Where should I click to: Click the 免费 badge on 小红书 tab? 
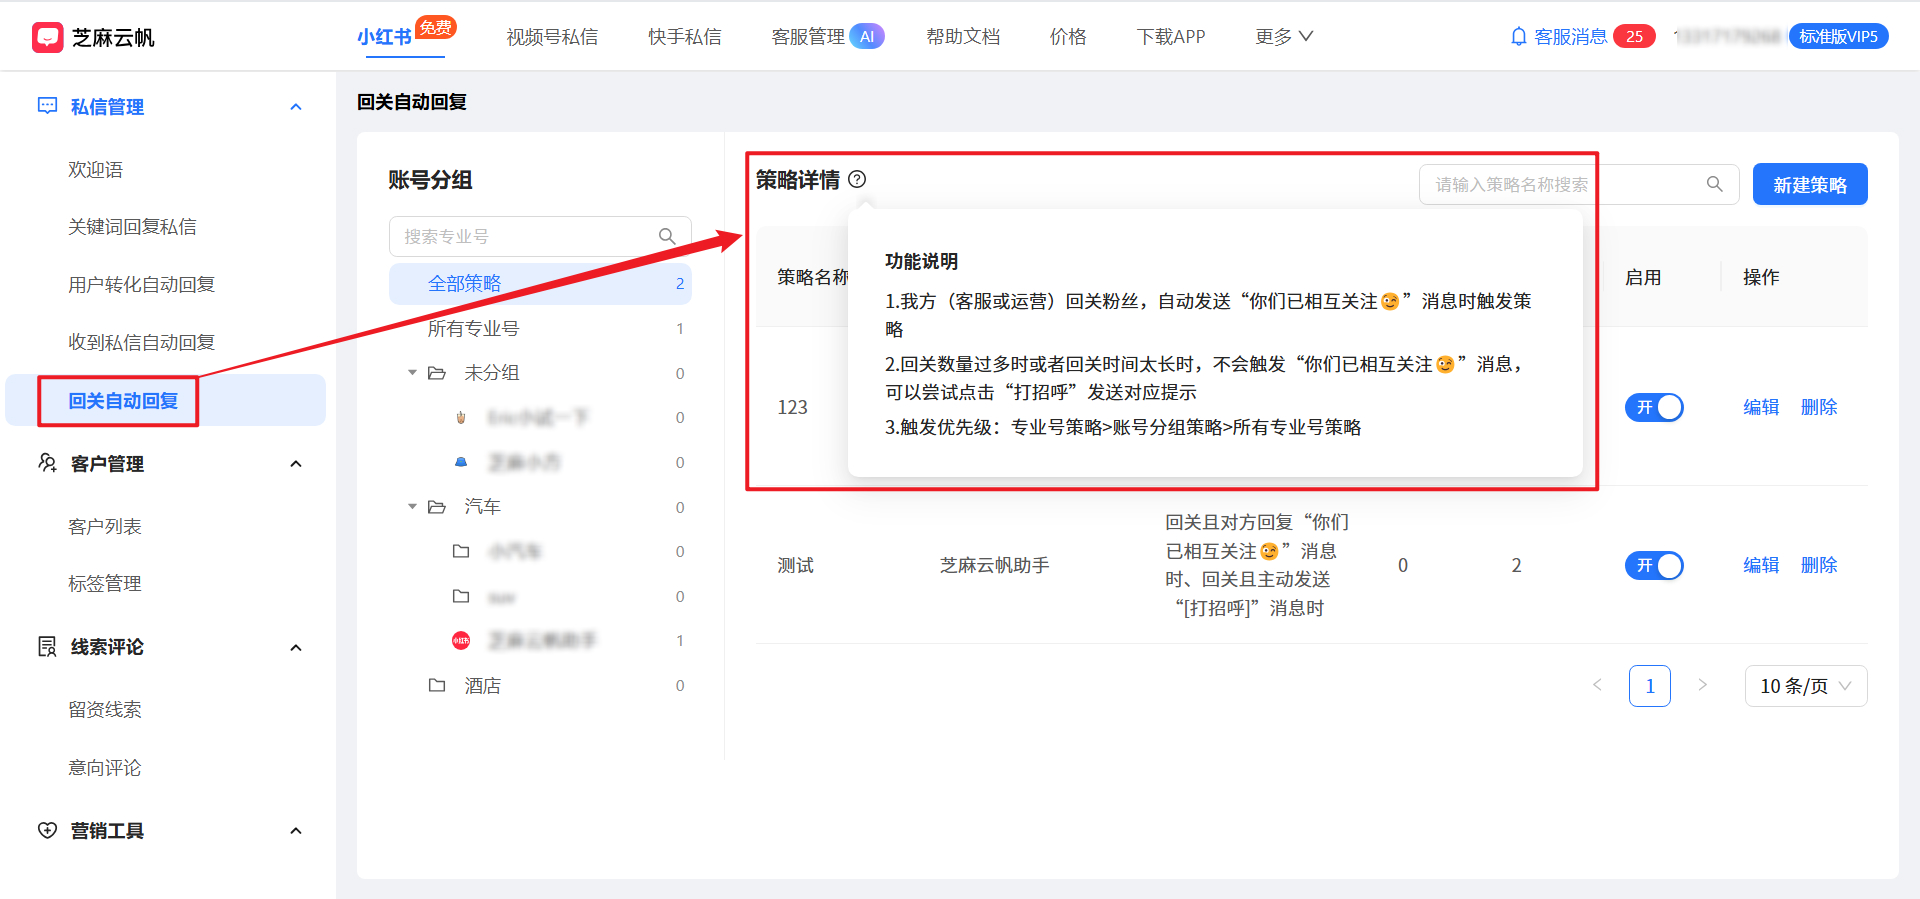pyautogui.click(x=436, y=27)
